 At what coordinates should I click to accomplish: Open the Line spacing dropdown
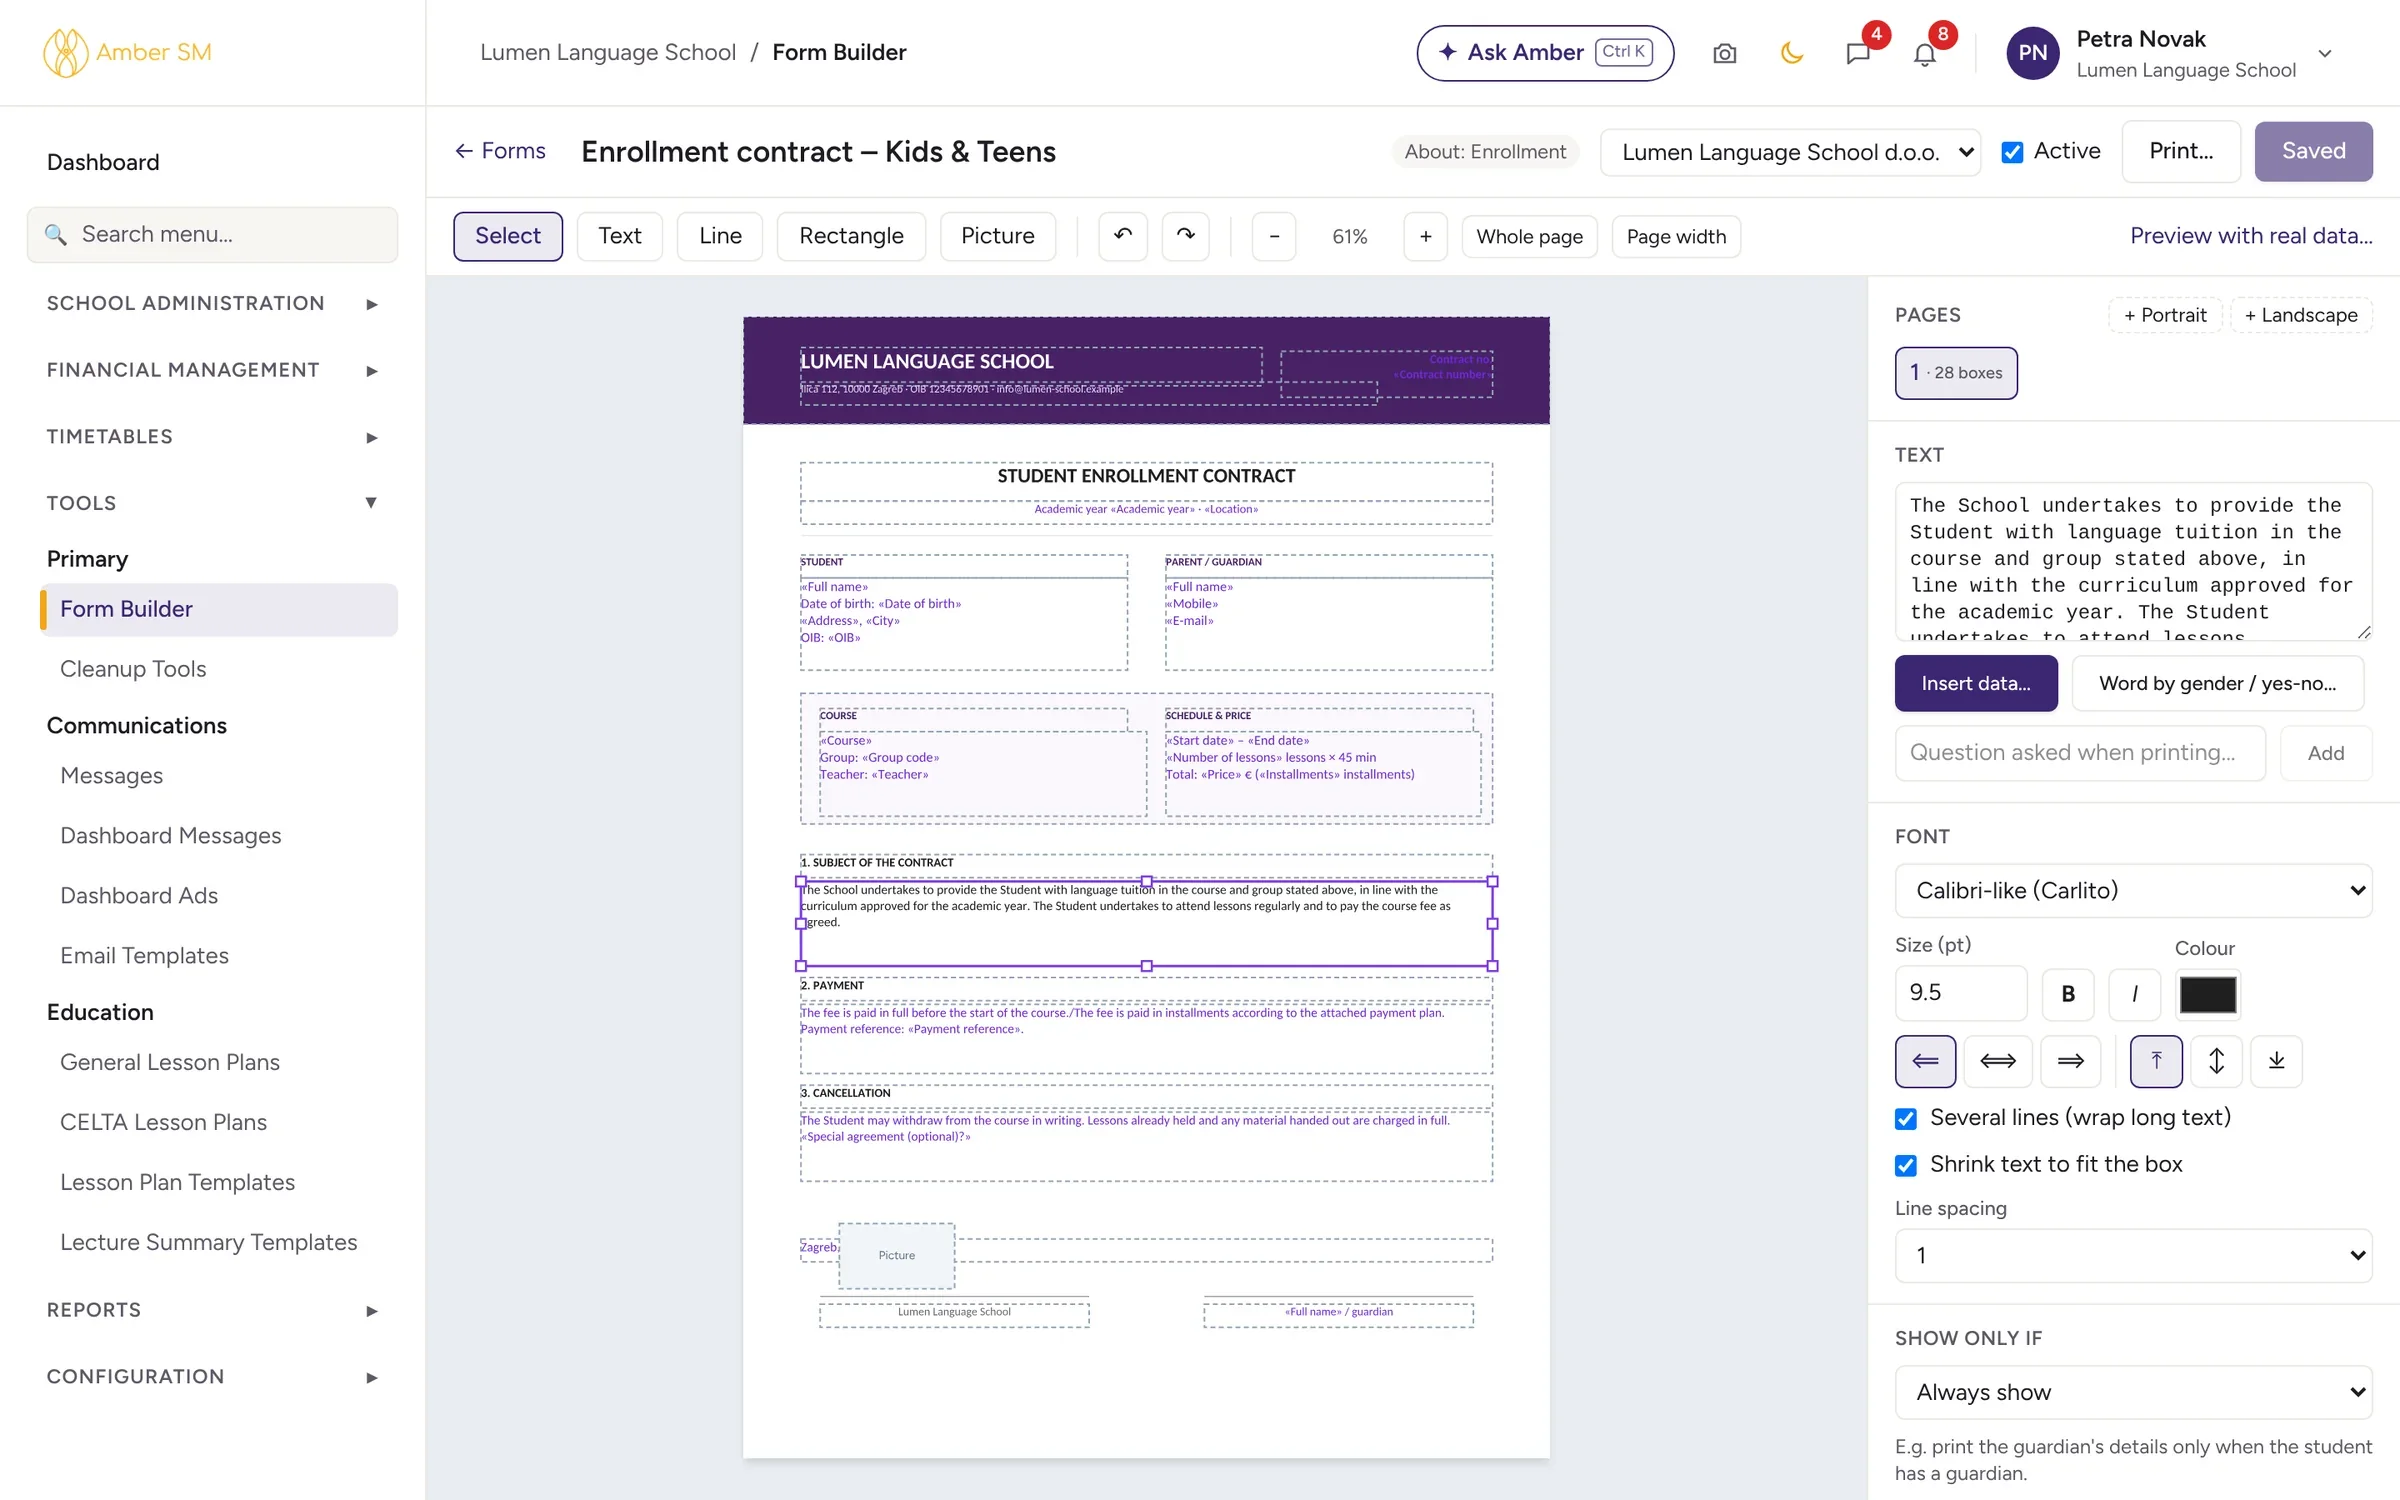point(2133,1255)
